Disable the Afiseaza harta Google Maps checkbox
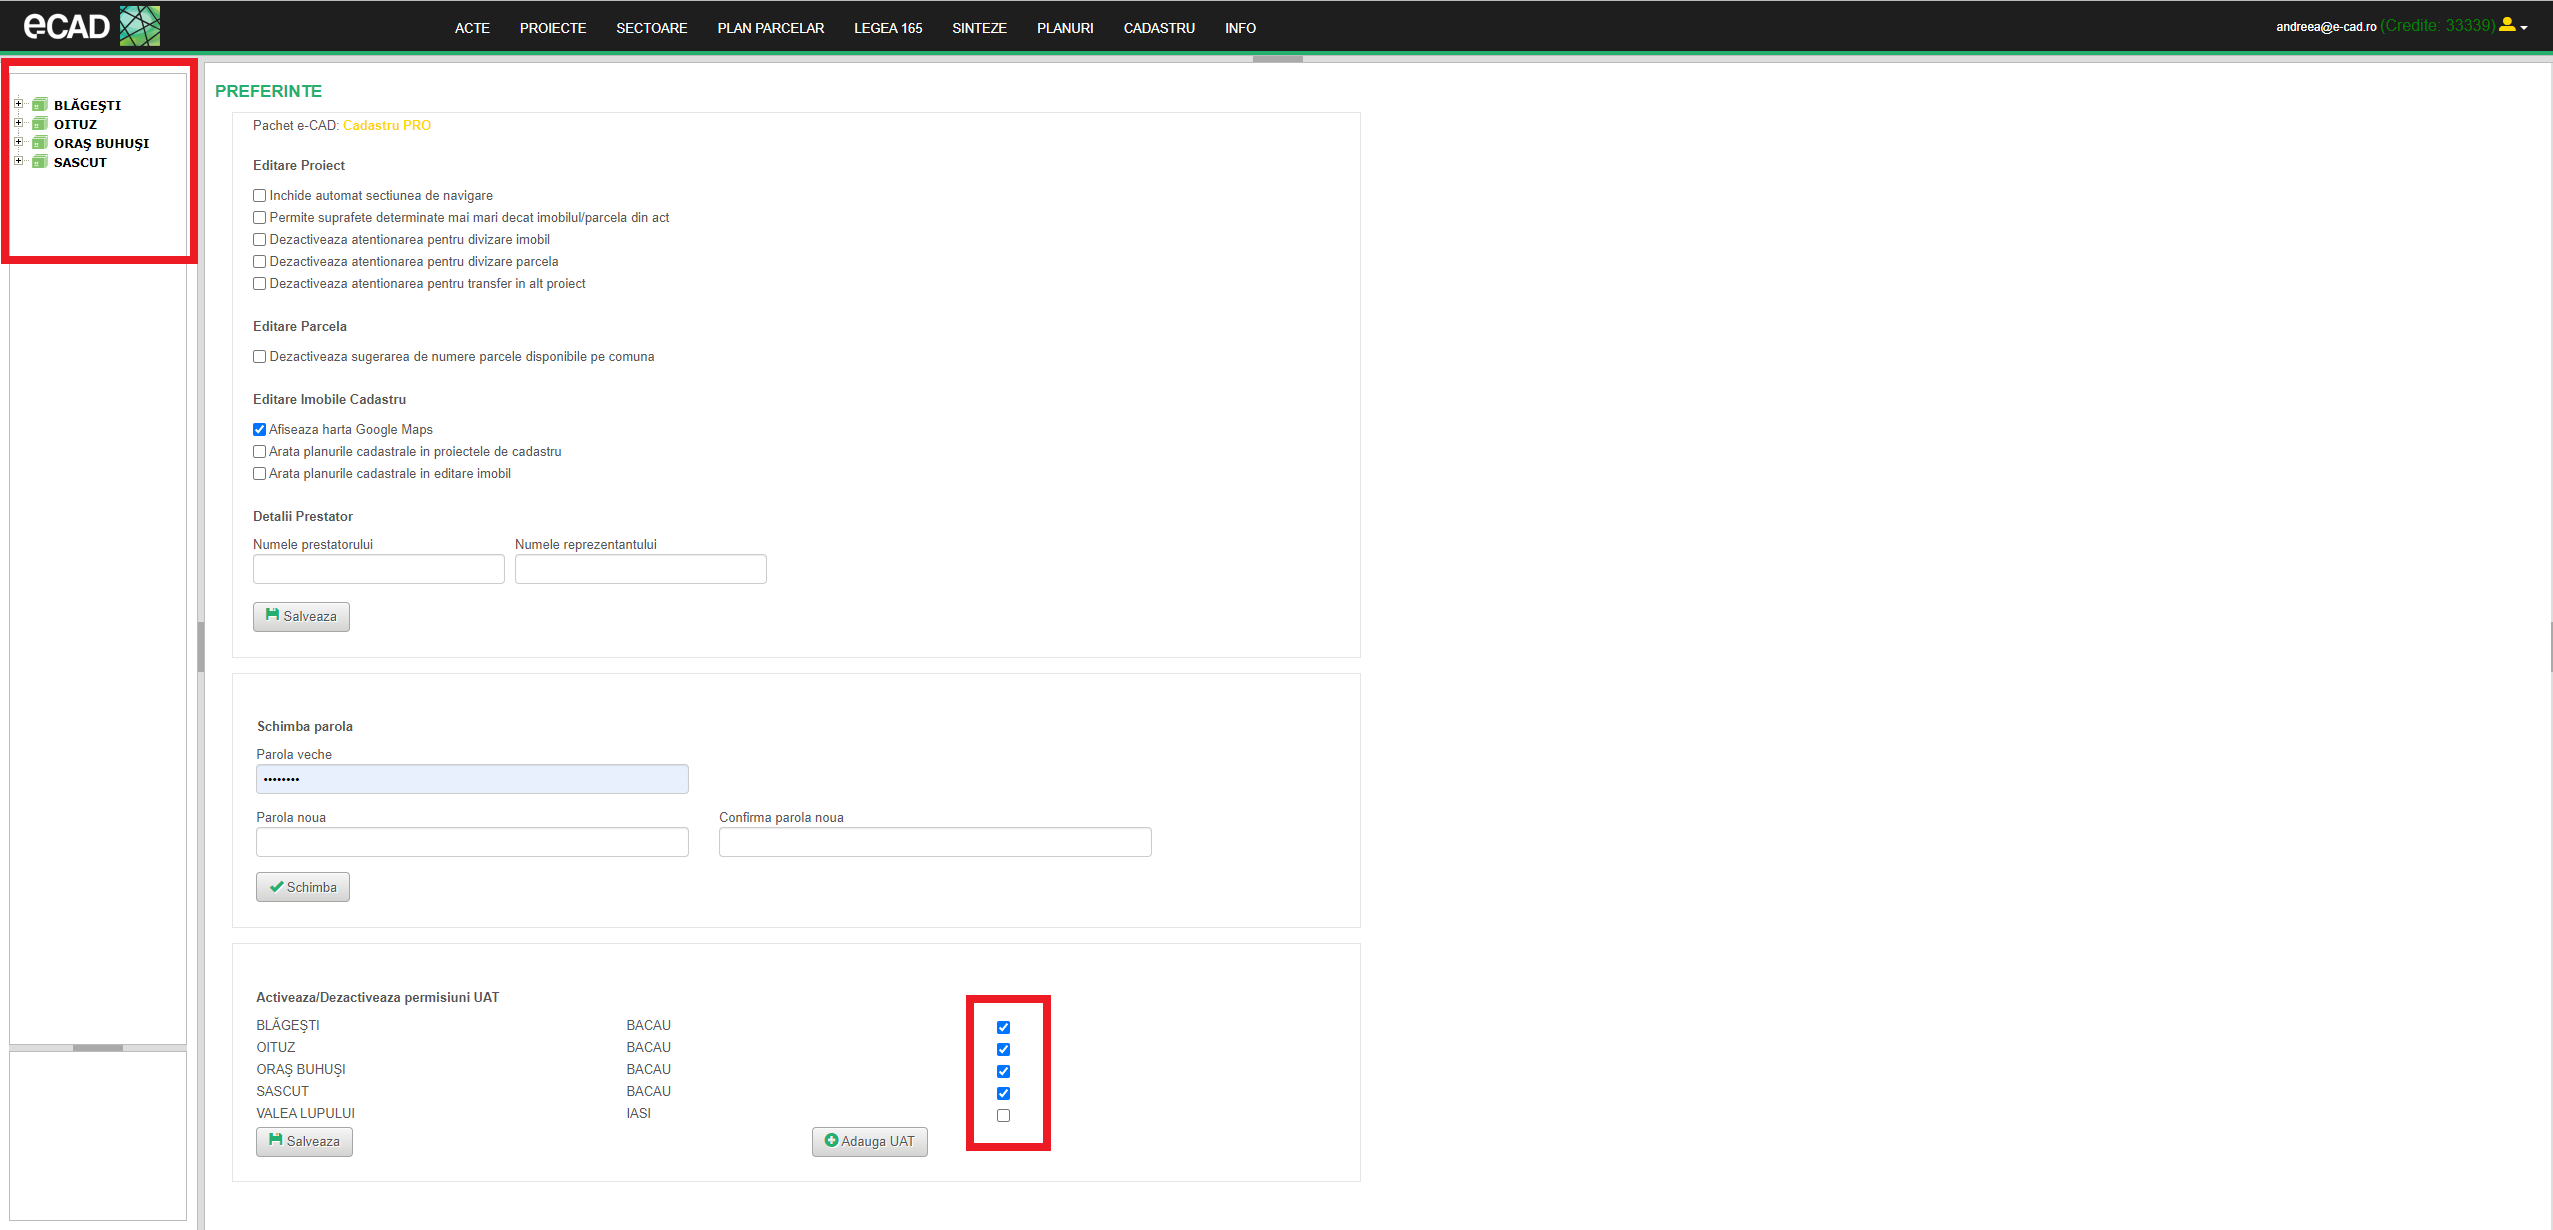Image resolution: width=2553 pixels, height=1230 pixels. [260, 430]
